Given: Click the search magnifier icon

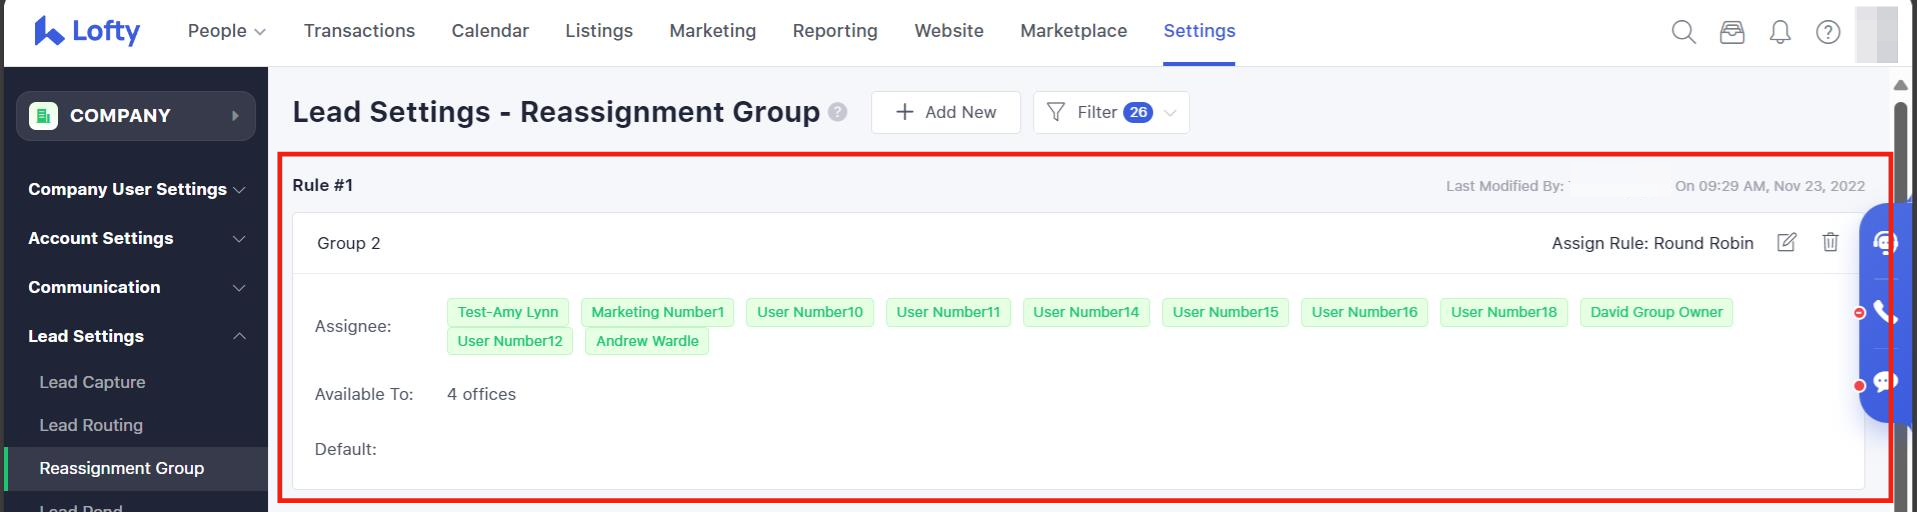Looking at the screenshot, I should 1683,32.
